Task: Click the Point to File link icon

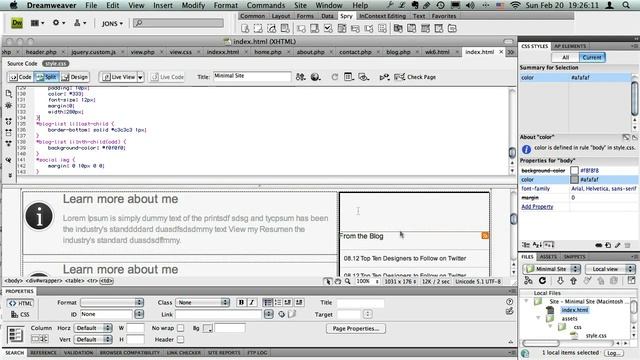Action: coord(282,314)
